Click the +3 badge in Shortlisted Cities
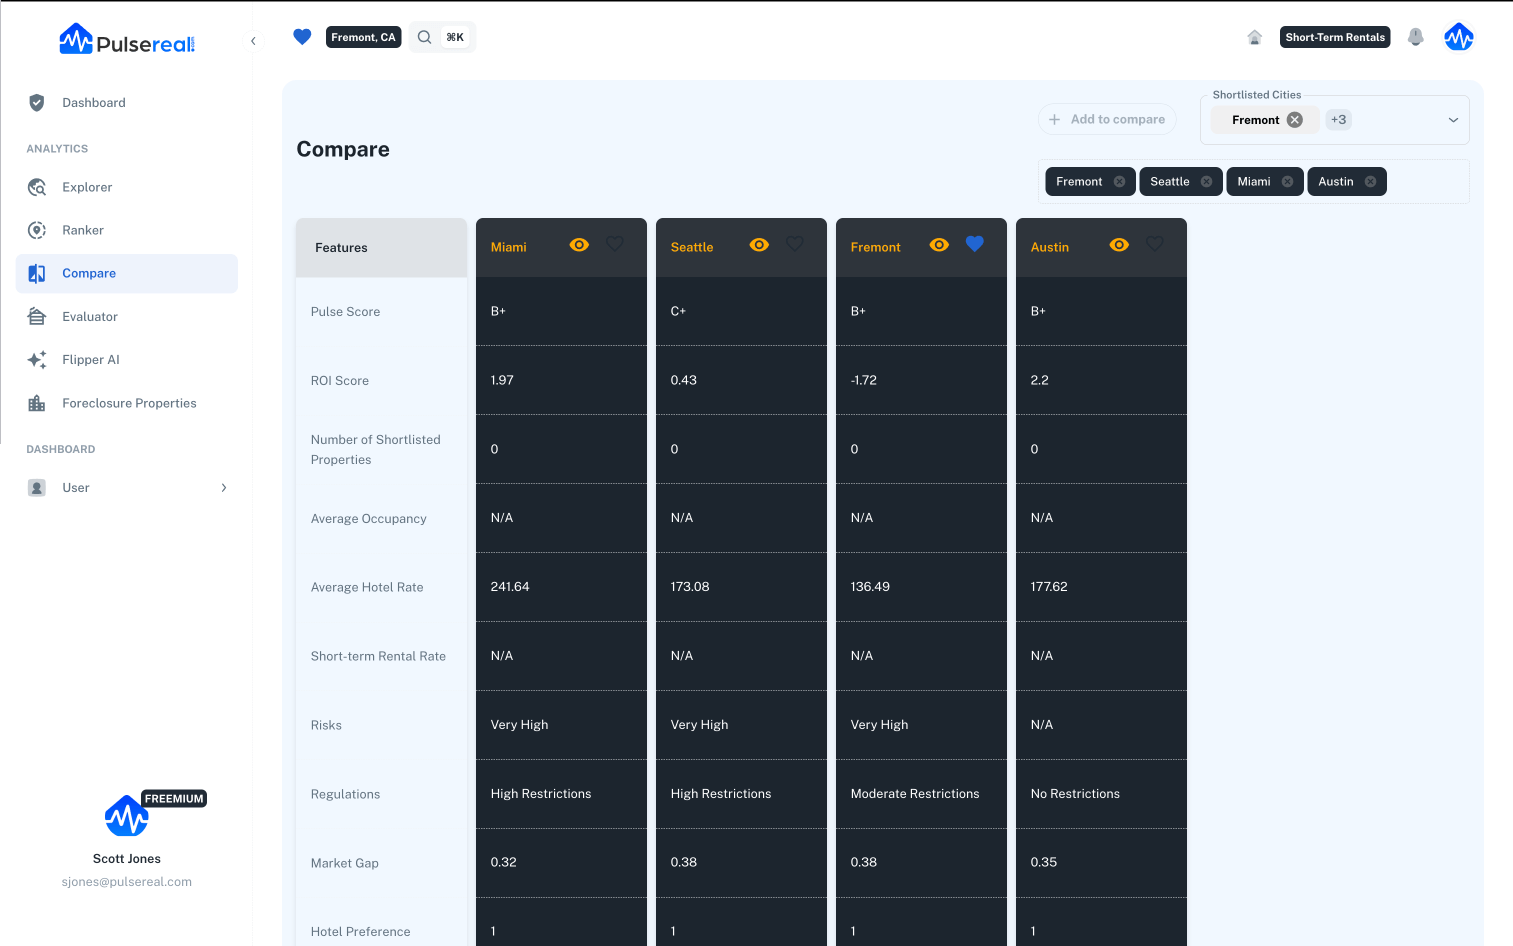Image resolution: width=1513 pixels, height=946 pixels. 1338,120
